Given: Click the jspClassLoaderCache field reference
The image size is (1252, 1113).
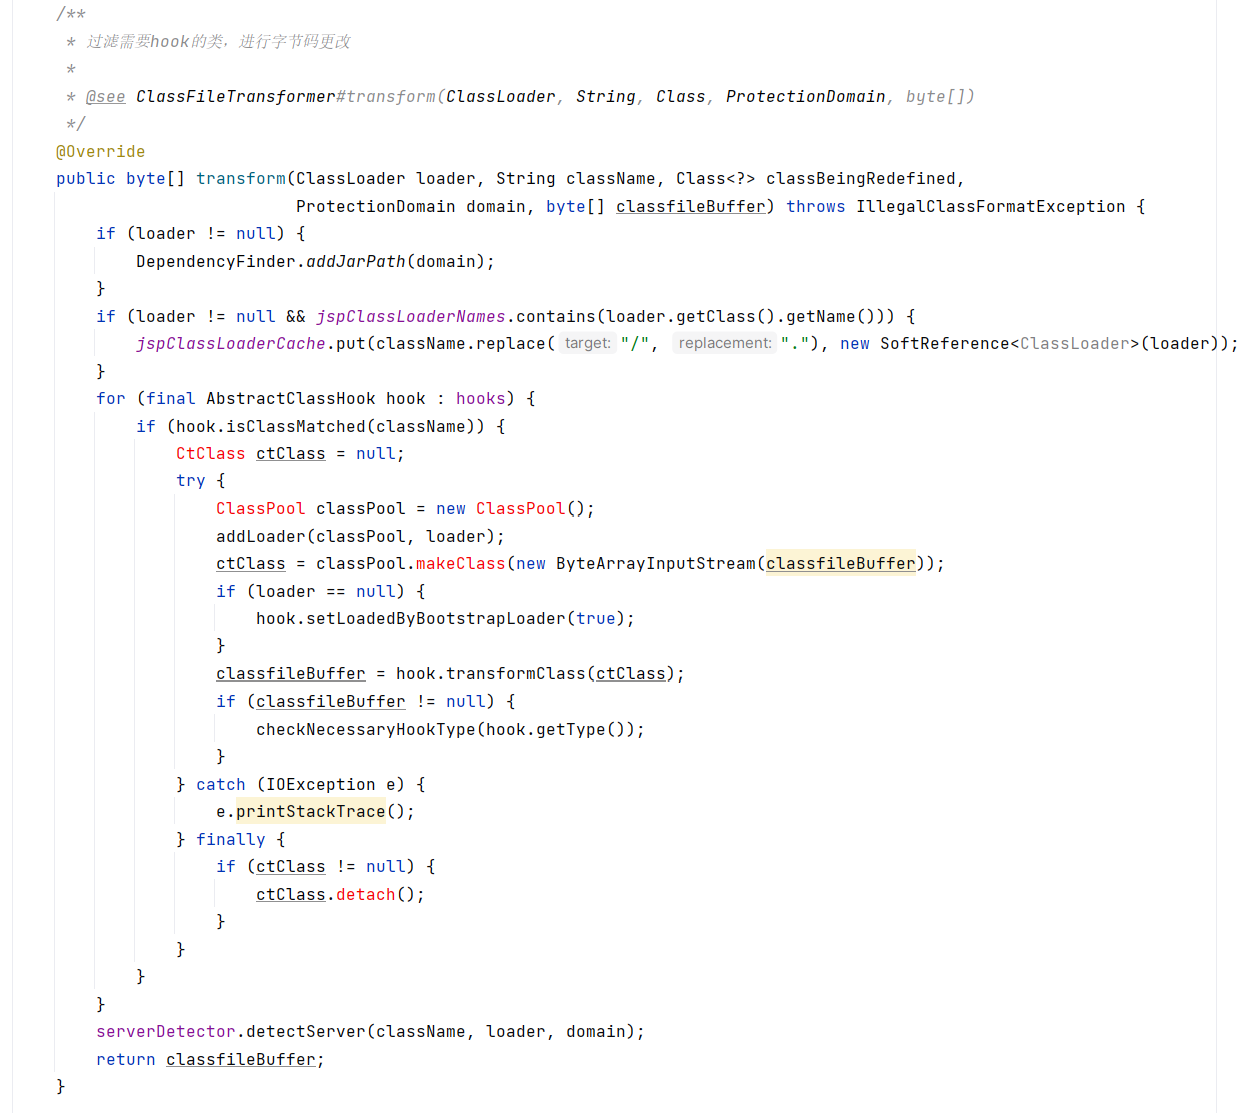Looking at the screenshot, I should (231, 343).
